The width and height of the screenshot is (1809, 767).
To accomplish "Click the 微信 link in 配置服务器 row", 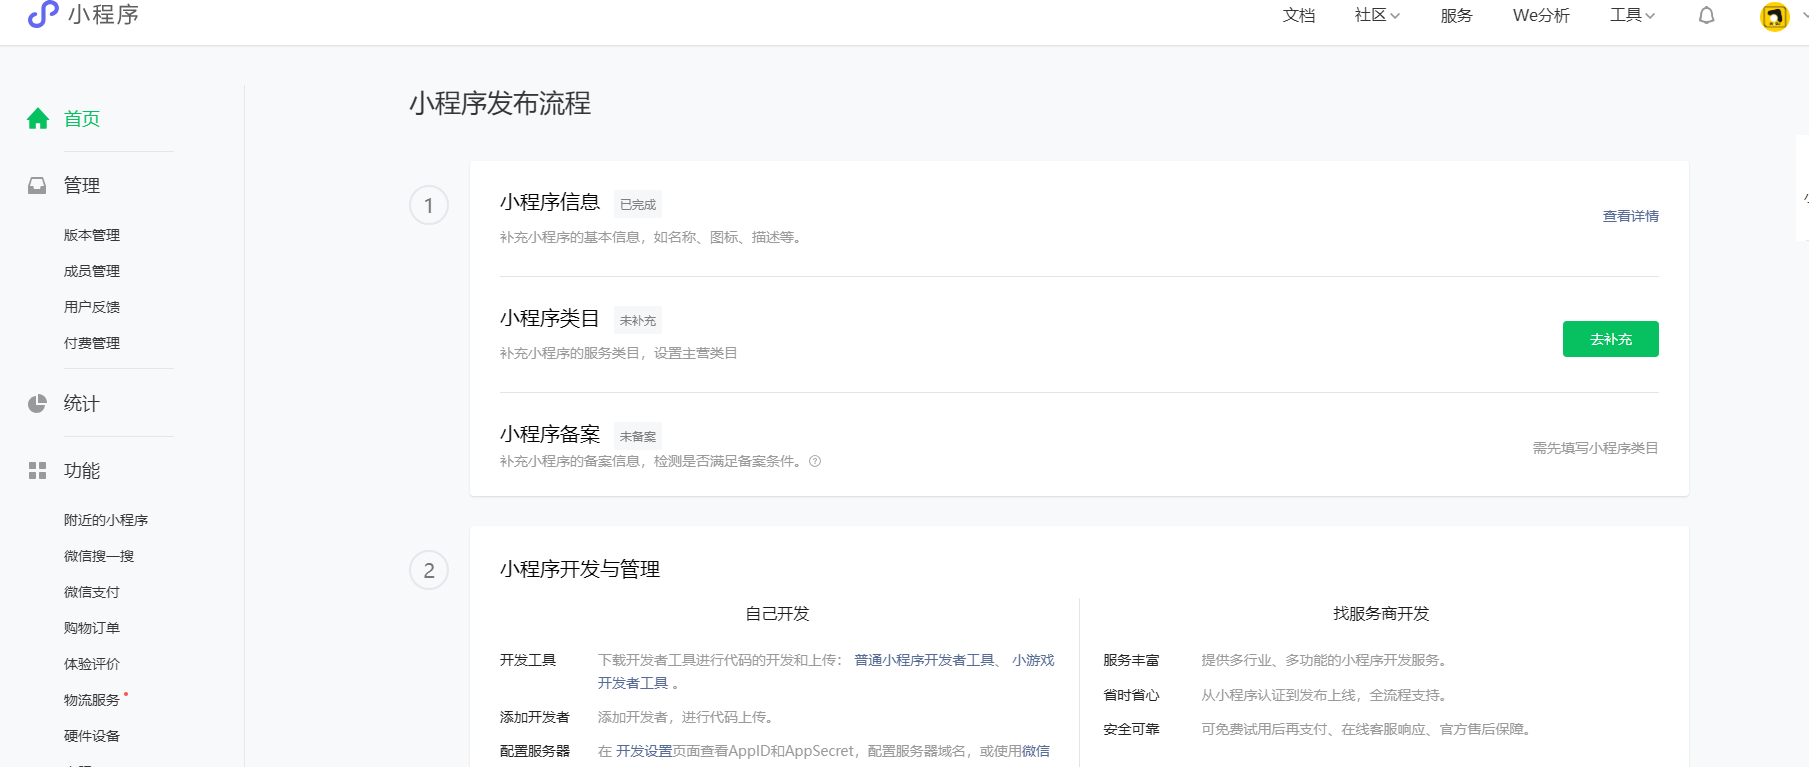I will pyautogui.click(x=1036, y=751).
